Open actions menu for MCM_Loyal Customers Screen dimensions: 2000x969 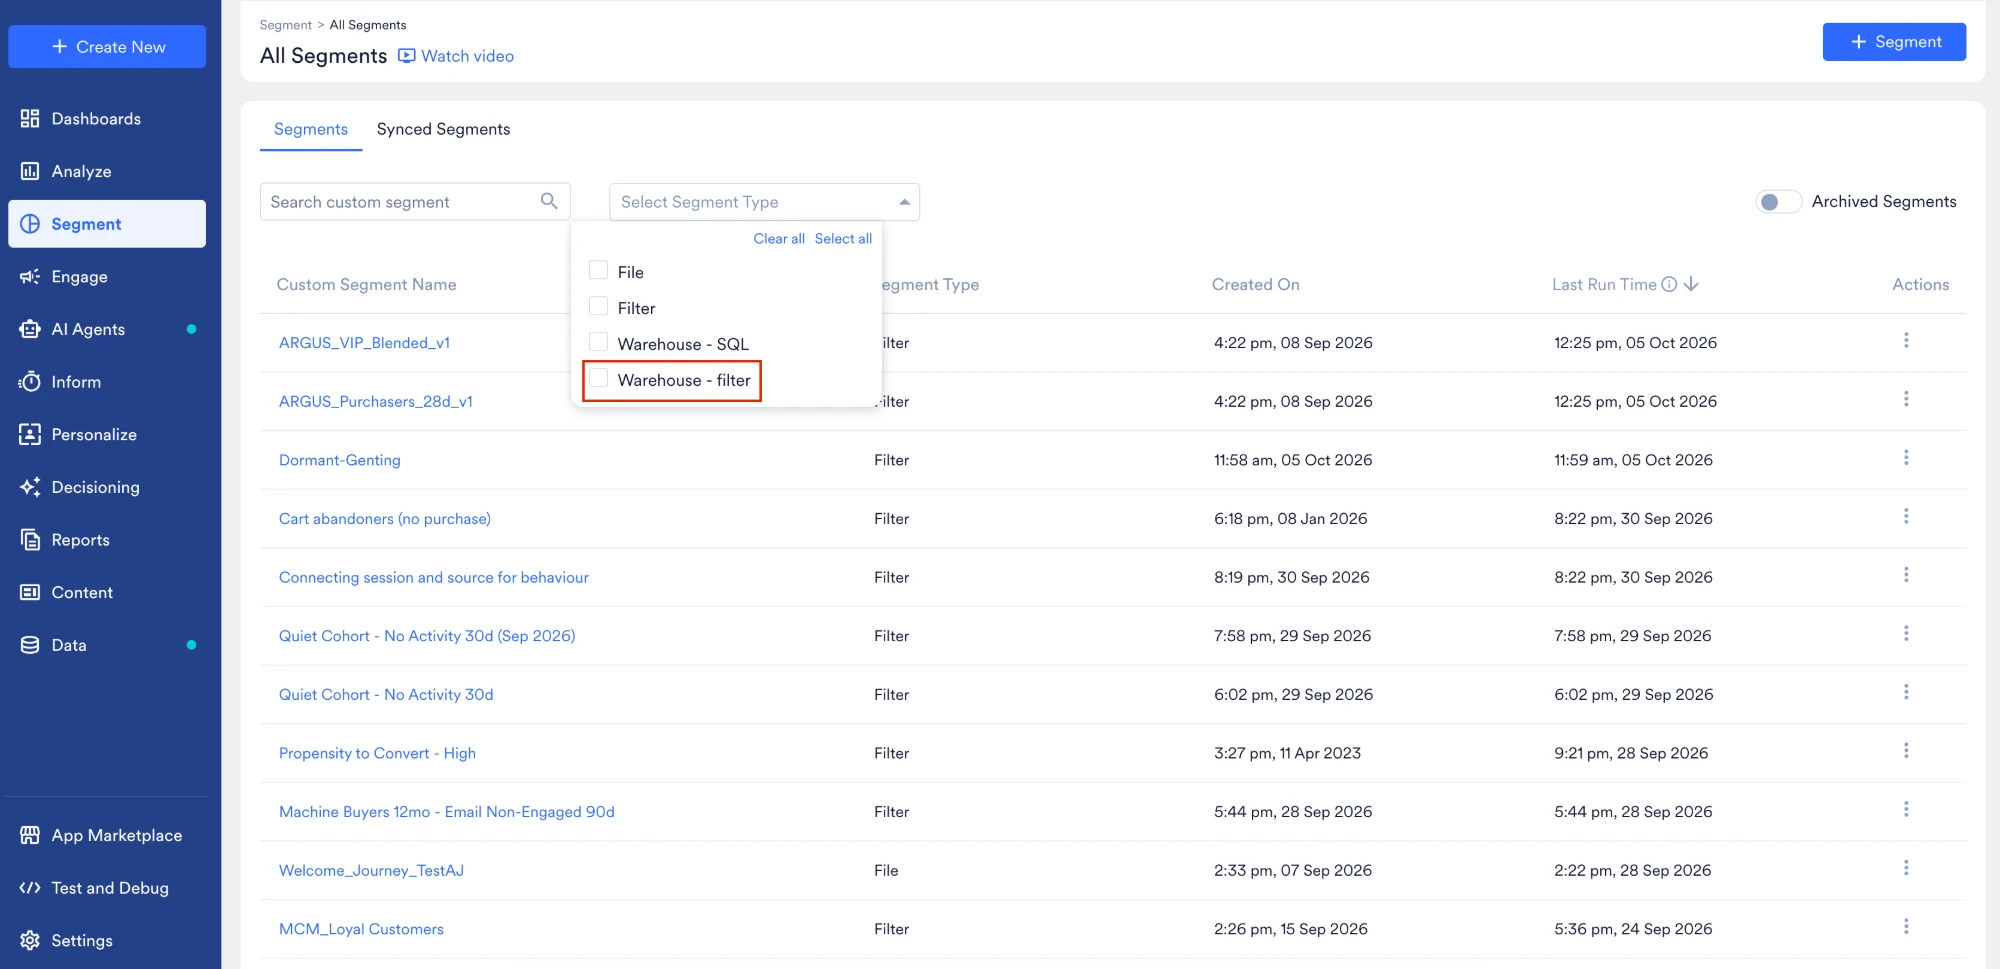coord(1906,927)
